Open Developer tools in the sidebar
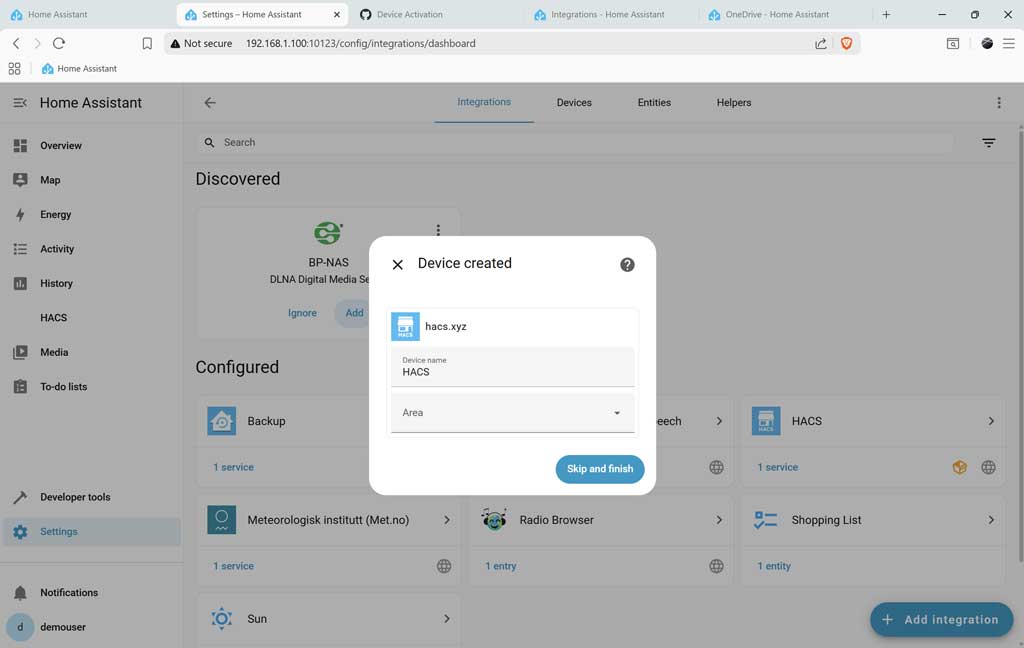The image size is (1024, 648). [x=91, y=497]
